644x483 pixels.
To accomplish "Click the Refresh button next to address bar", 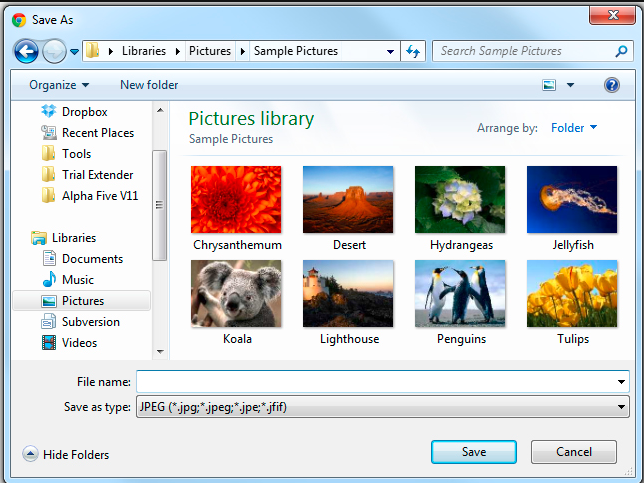I will [413, 51].
